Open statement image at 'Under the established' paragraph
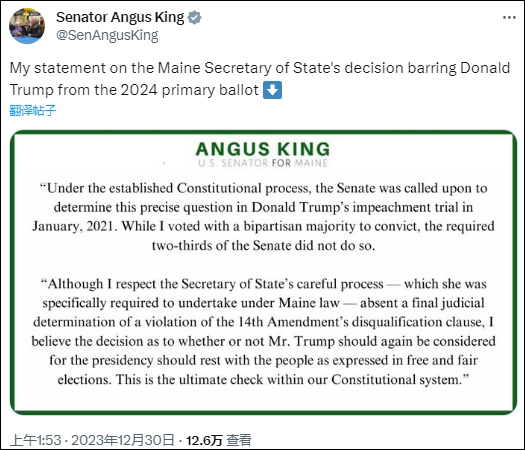The width and height of the screenshot is (525, 450). (x=264, y=217)
